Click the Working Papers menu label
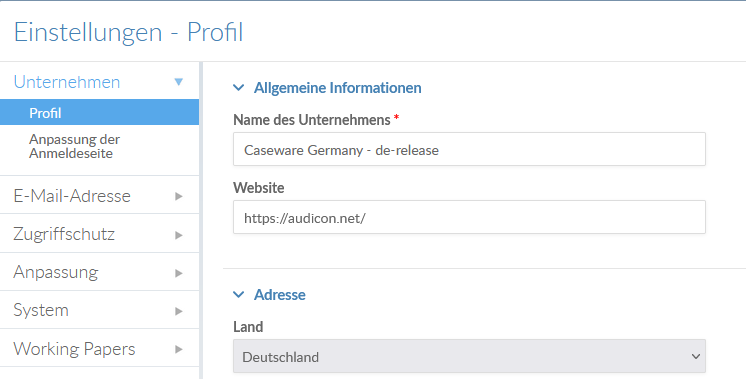The height and width of the screenshot is (379, 746). coord(74,349)
